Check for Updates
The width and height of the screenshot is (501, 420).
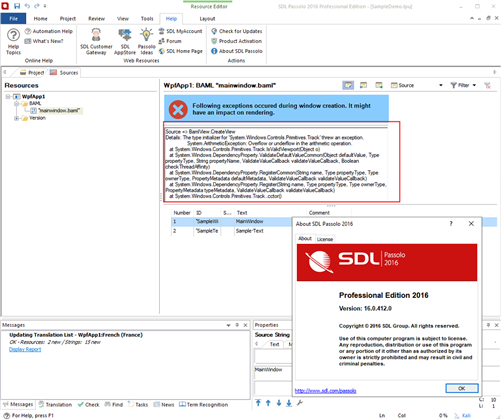pos(237,31)
